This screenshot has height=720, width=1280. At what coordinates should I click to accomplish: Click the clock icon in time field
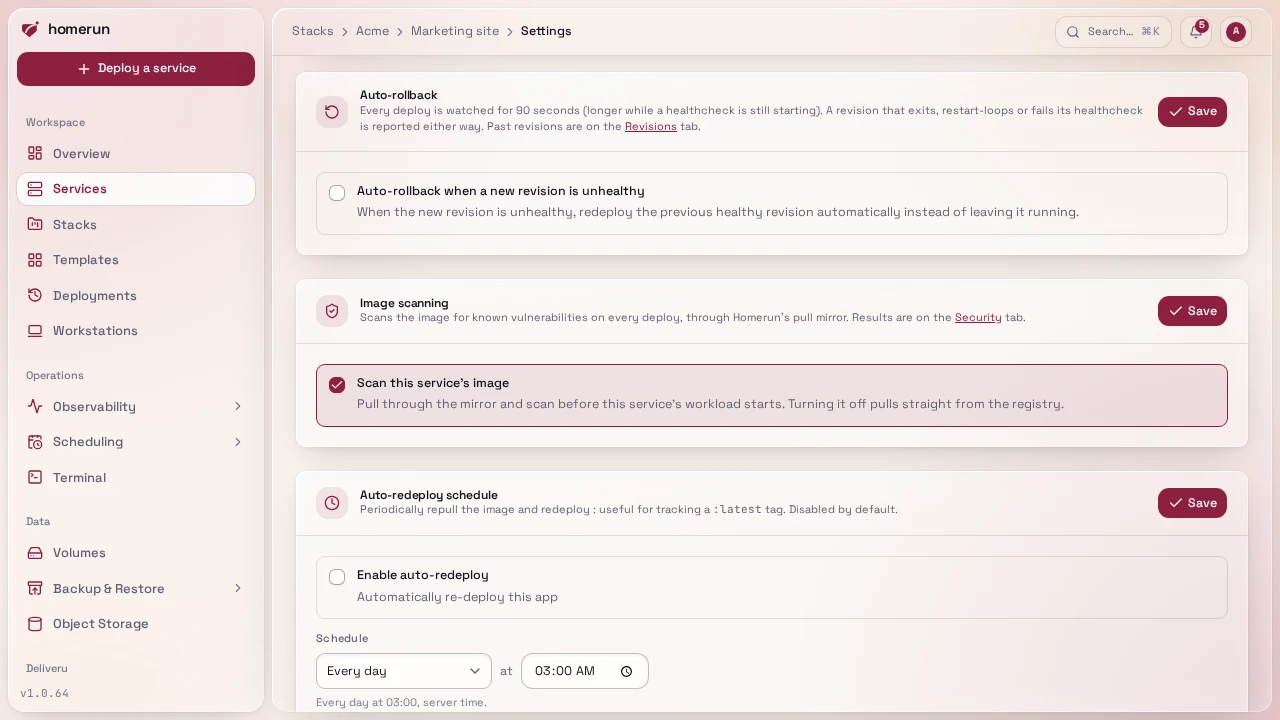click(x=627, y=671)
